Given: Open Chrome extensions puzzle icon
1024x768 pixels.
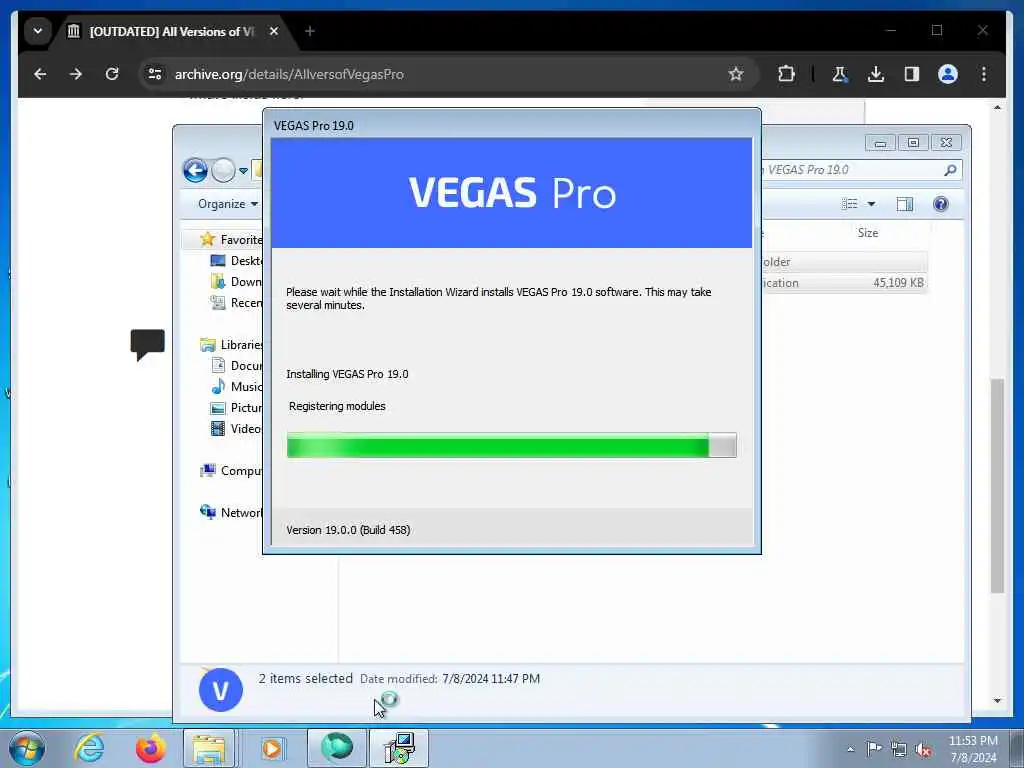Looking at the screenshot, I should 786,74.
